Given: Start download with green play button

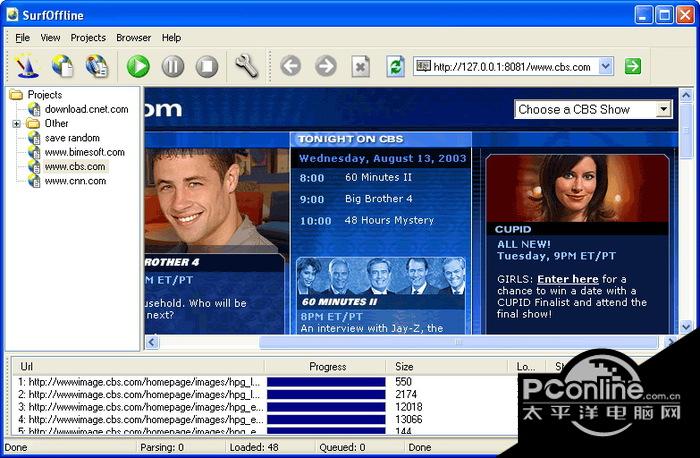Looking at the screenshot, I should [x=138, y=67].
